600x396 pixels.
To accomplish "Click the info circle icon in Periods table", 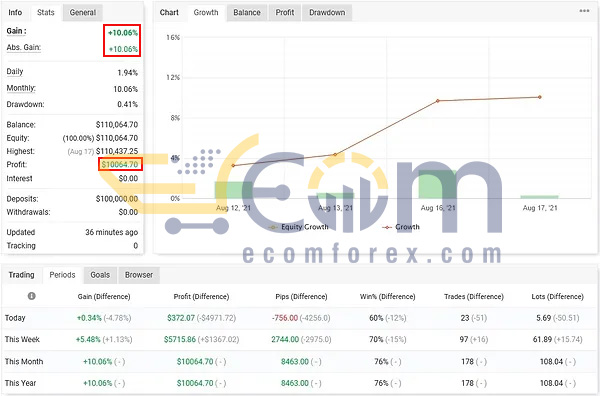I will pyautogui.click(x=32, y=296).
